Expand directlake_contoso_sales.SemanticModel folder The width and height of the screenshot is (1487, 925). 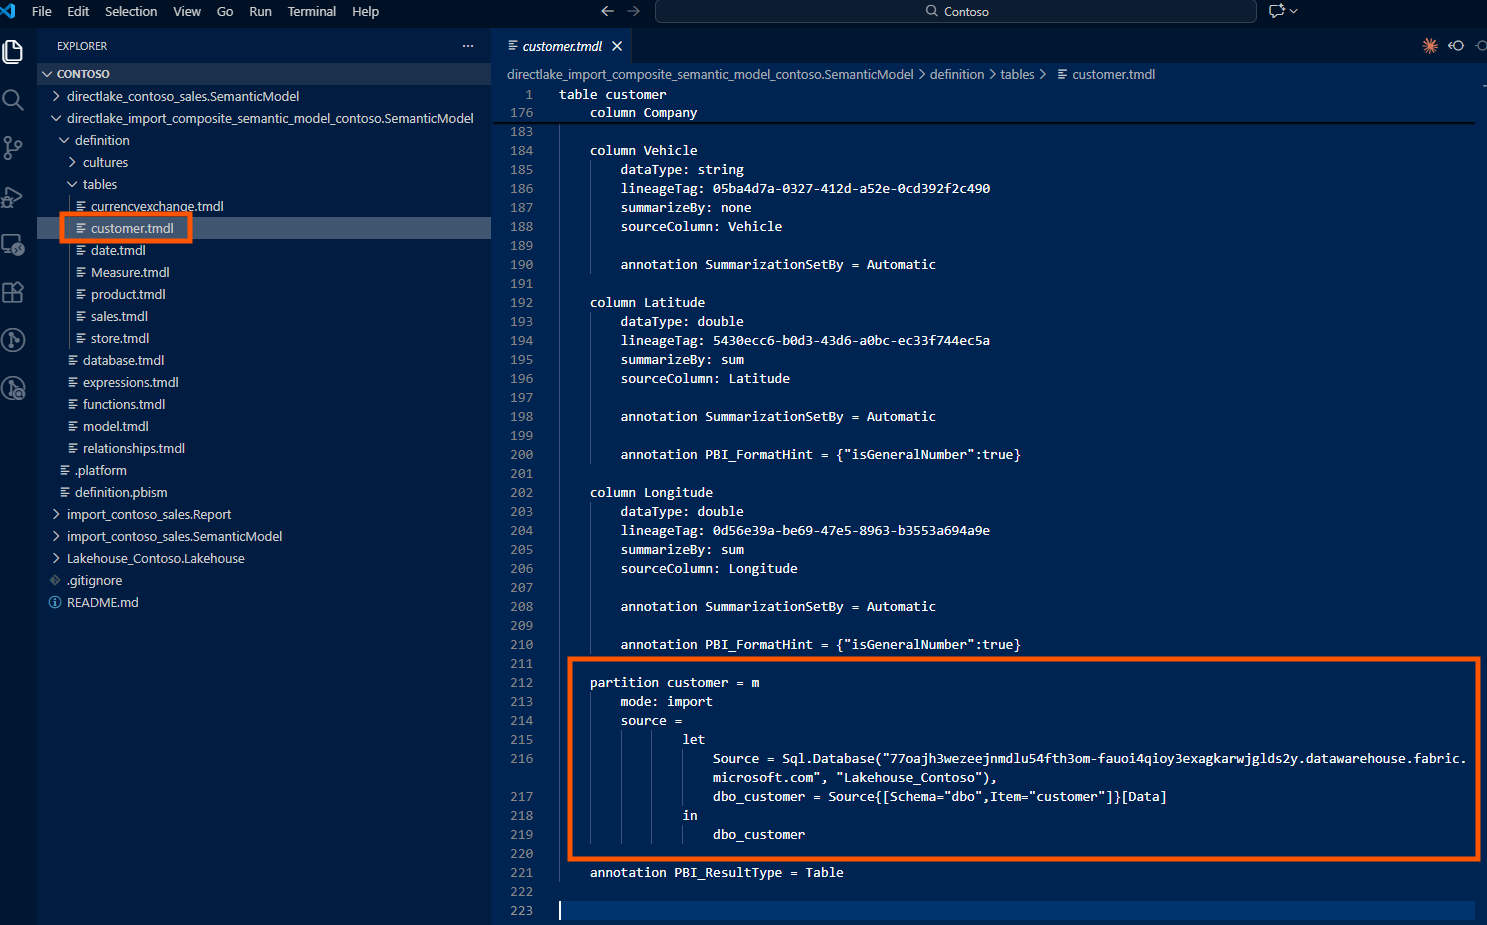pos(264,96)
